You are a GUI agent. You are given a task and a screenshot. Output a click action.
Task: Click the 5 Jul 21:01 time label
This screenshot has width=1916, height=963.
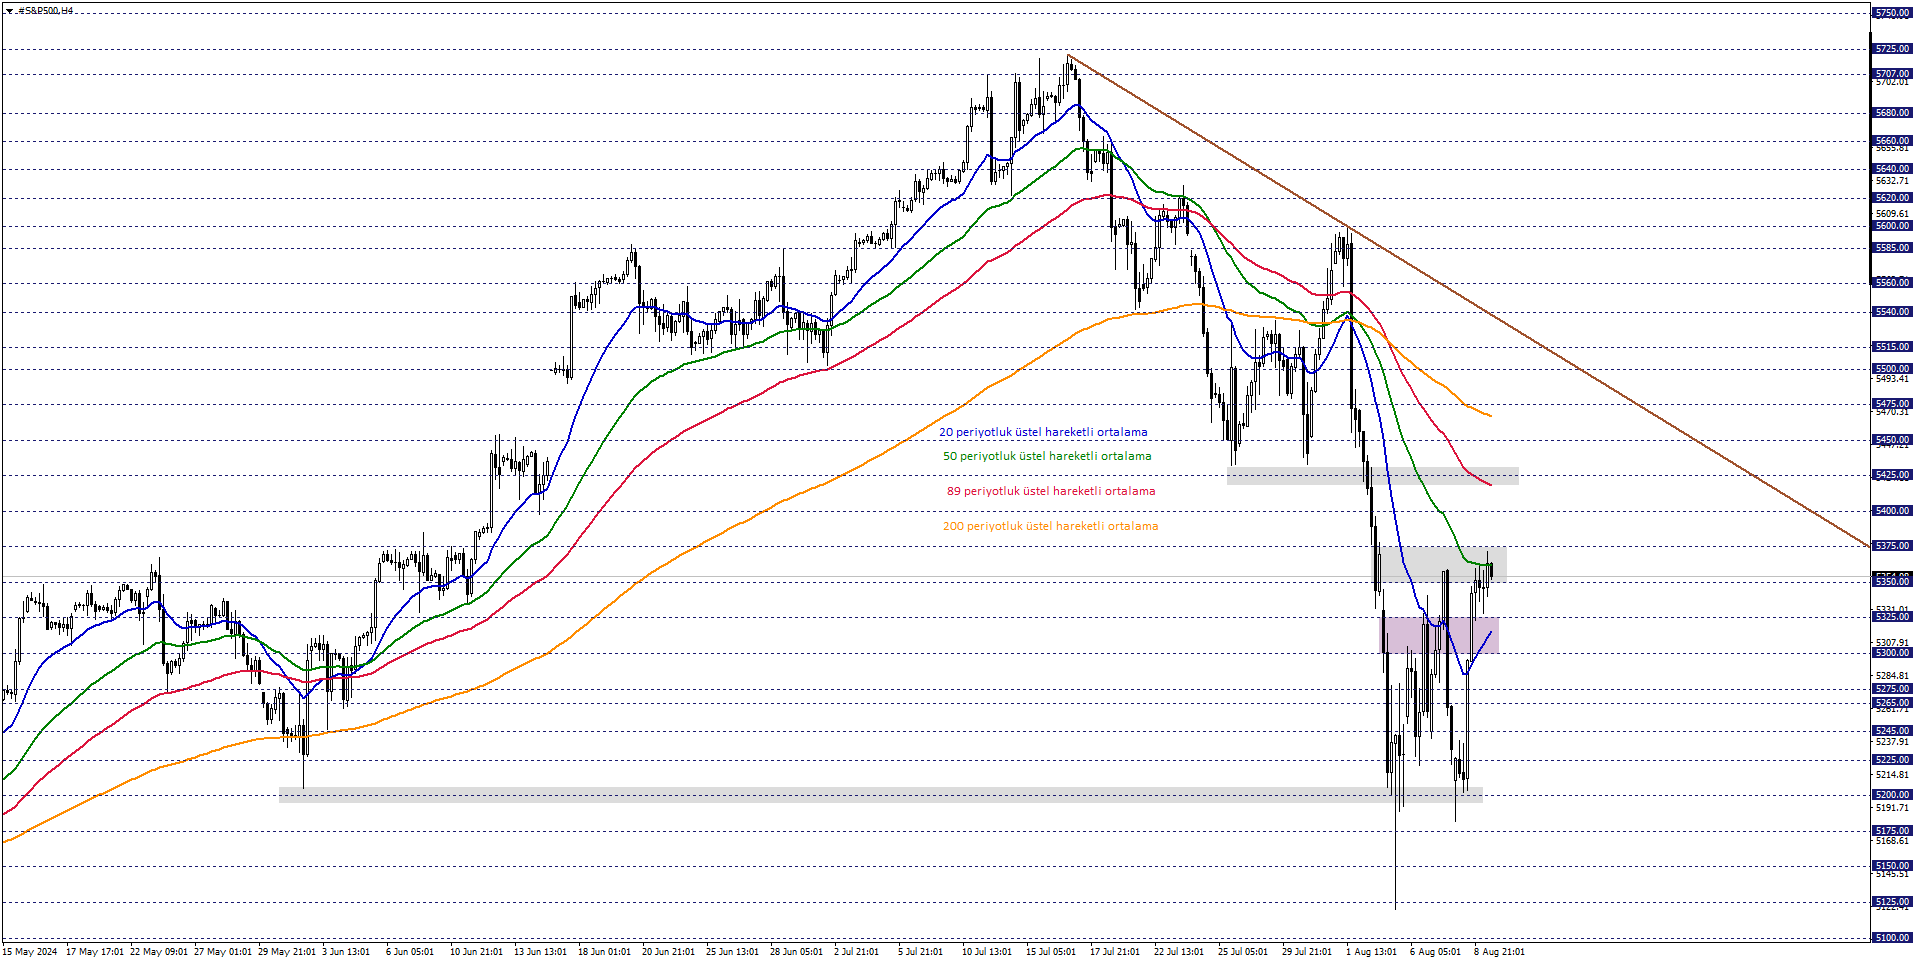920,952
